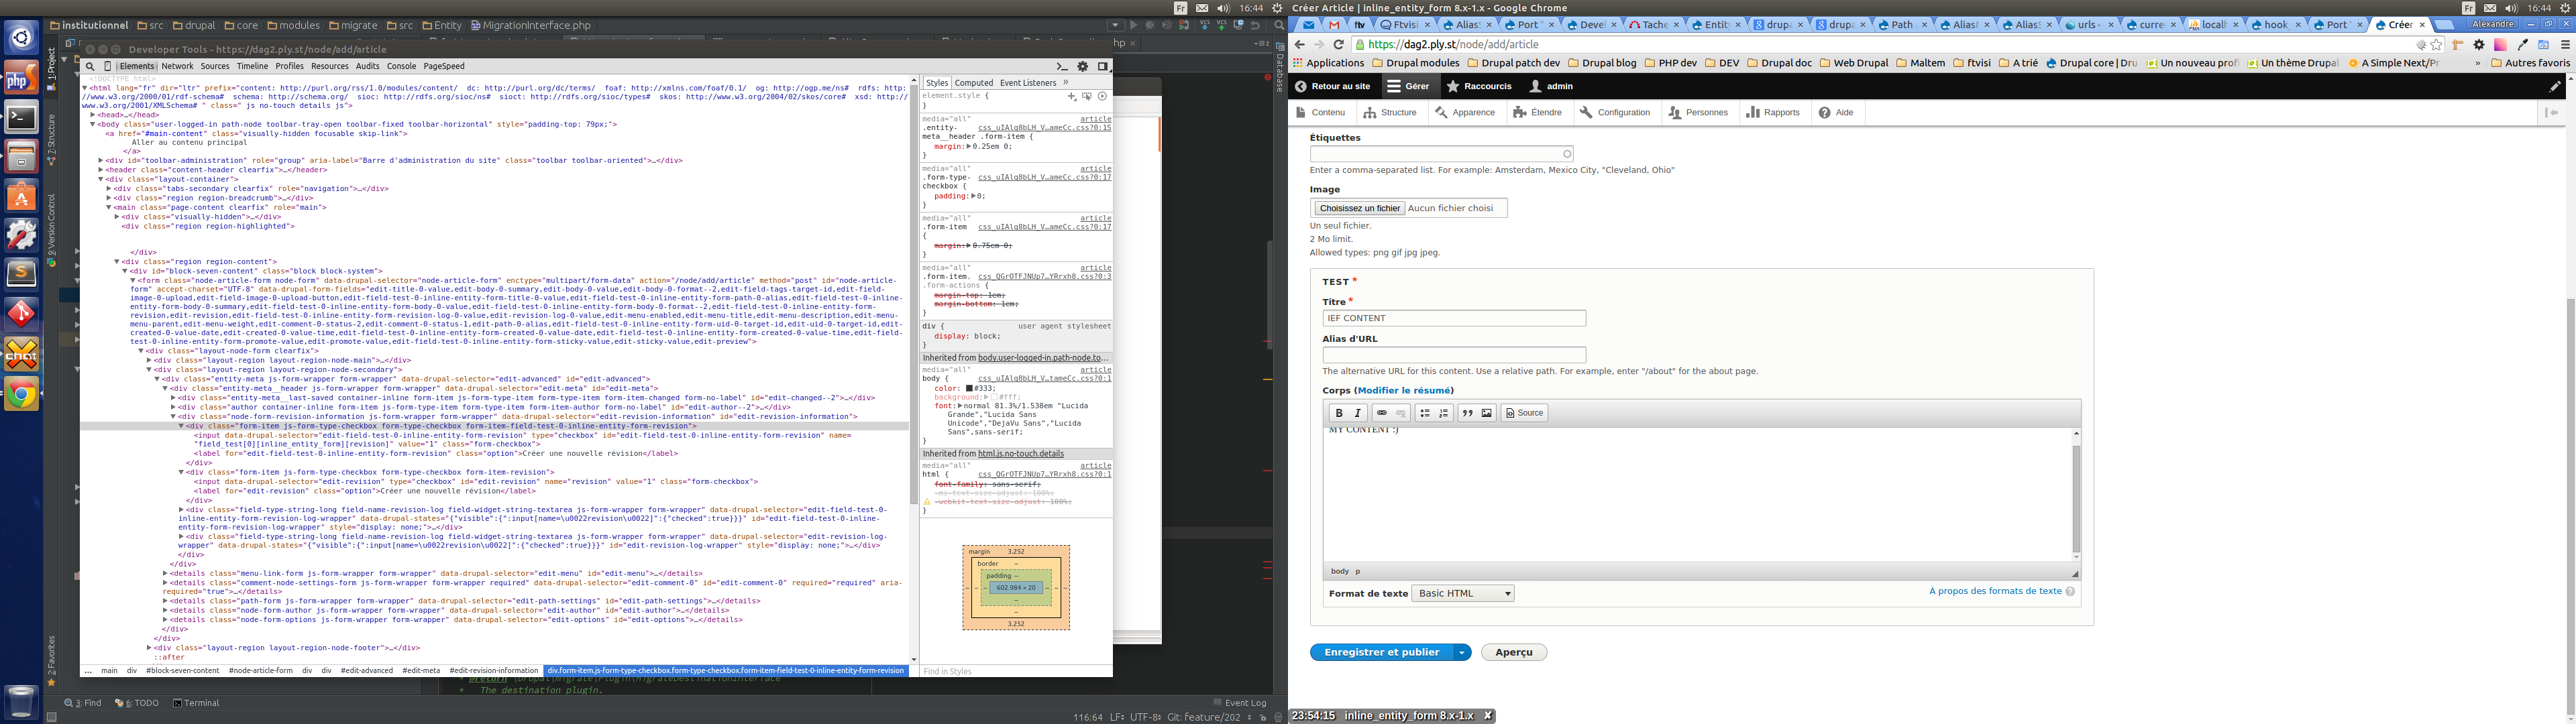The image size is (2576, 724).
Task: Toggle bold formatting in the Corps editor
Action: pos(1339,412)
